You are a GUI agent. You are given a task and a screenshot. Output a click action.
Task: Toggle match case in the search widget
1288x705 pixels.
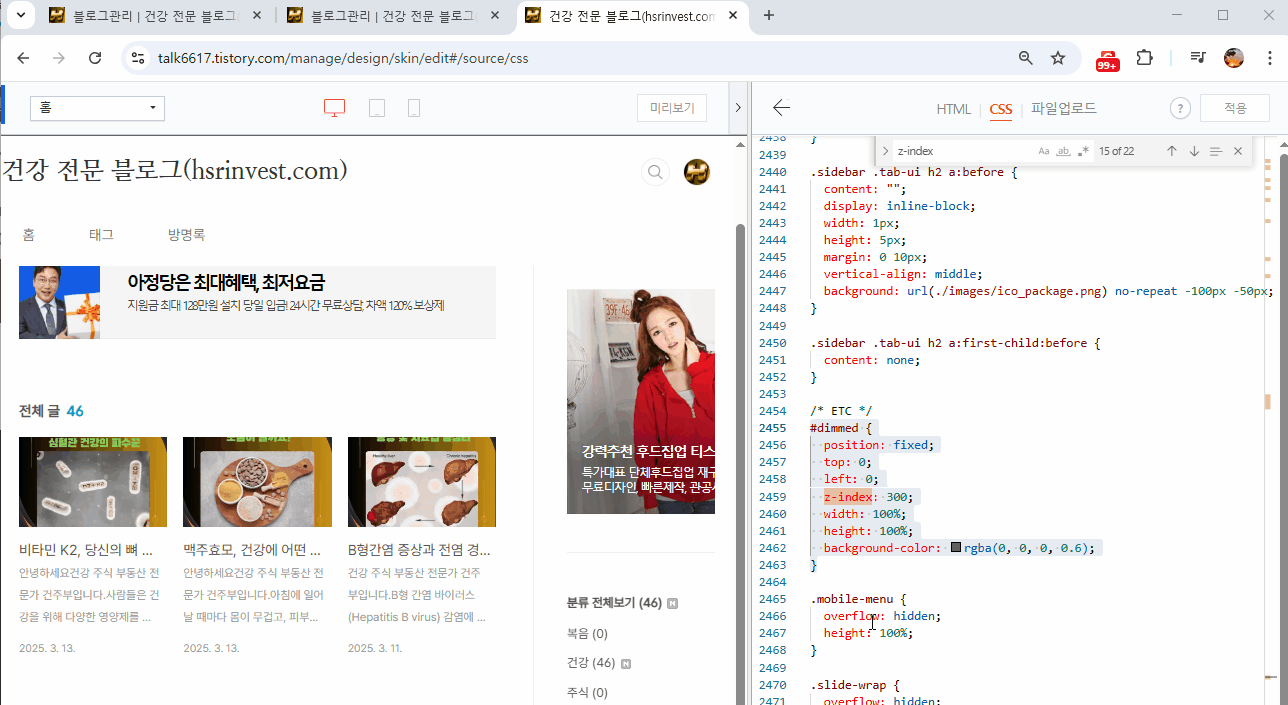click(x=1043, y=150)
